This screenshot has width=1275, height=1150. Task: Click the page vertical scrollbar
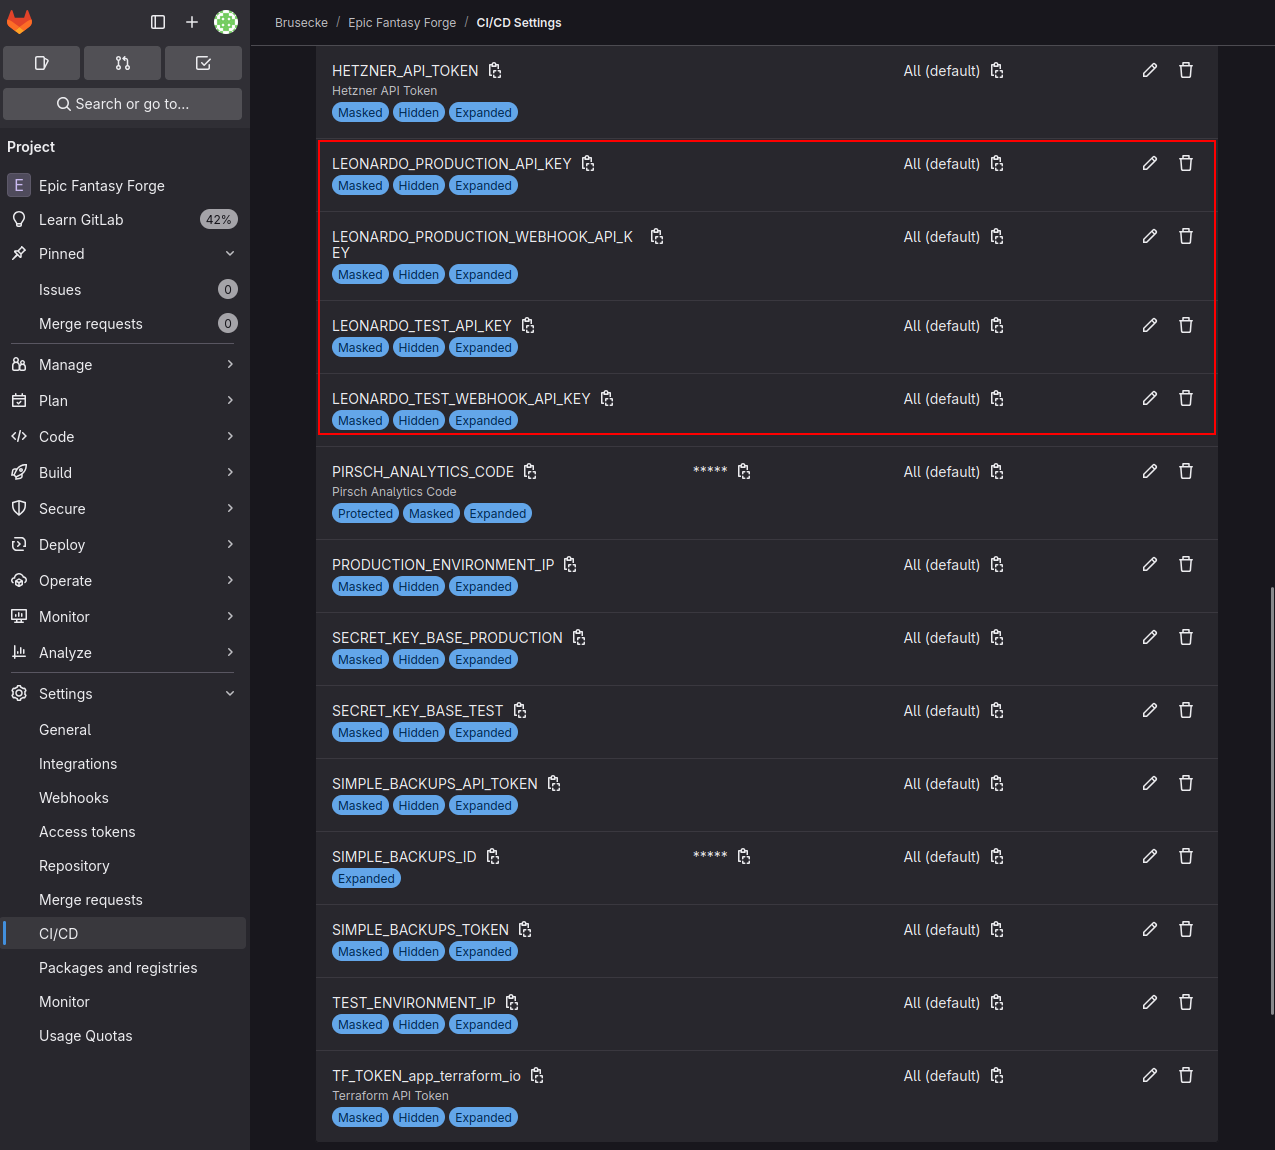click(x=1271, y=800)
